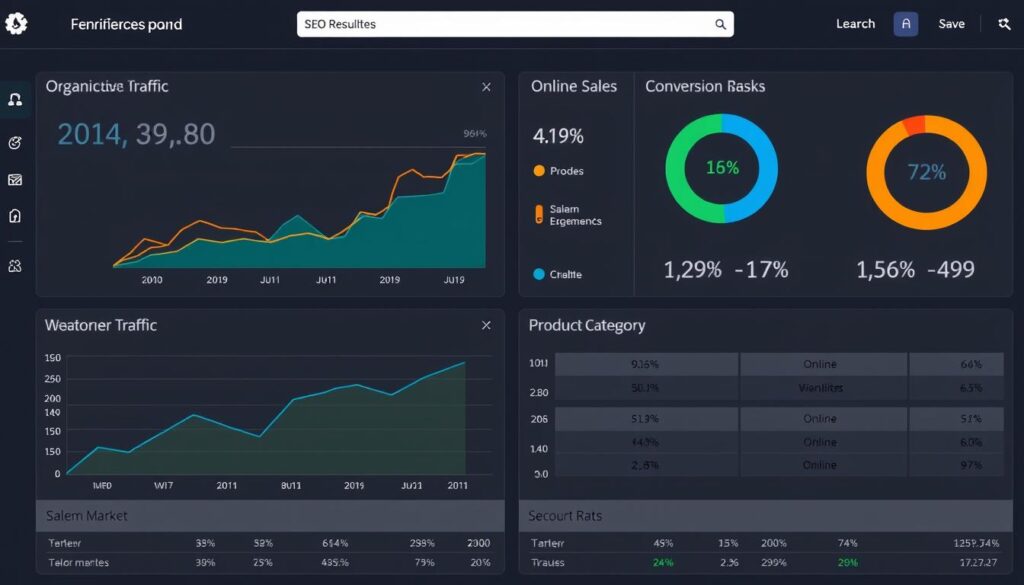
Task: Click the 72% orange donut chart
Action: click(x=925, y=172)
